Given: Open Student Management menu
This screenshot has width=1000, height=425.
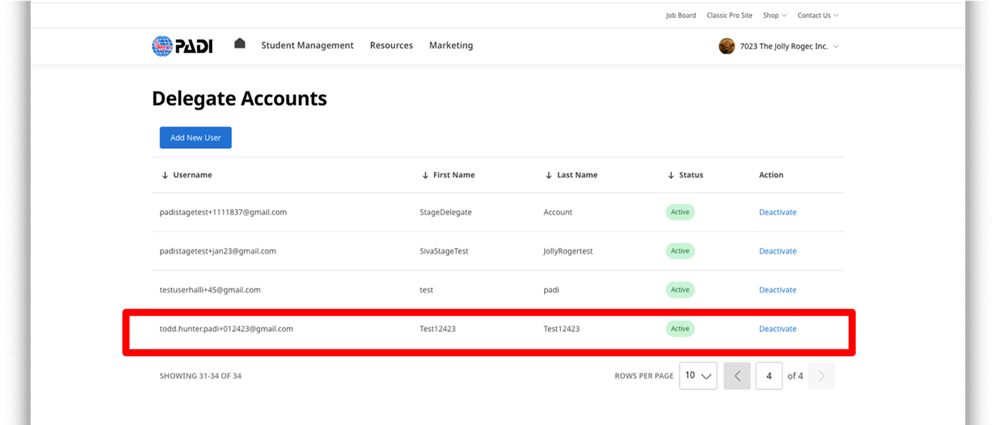Looking at the screenshot, I should click(307, 46).
